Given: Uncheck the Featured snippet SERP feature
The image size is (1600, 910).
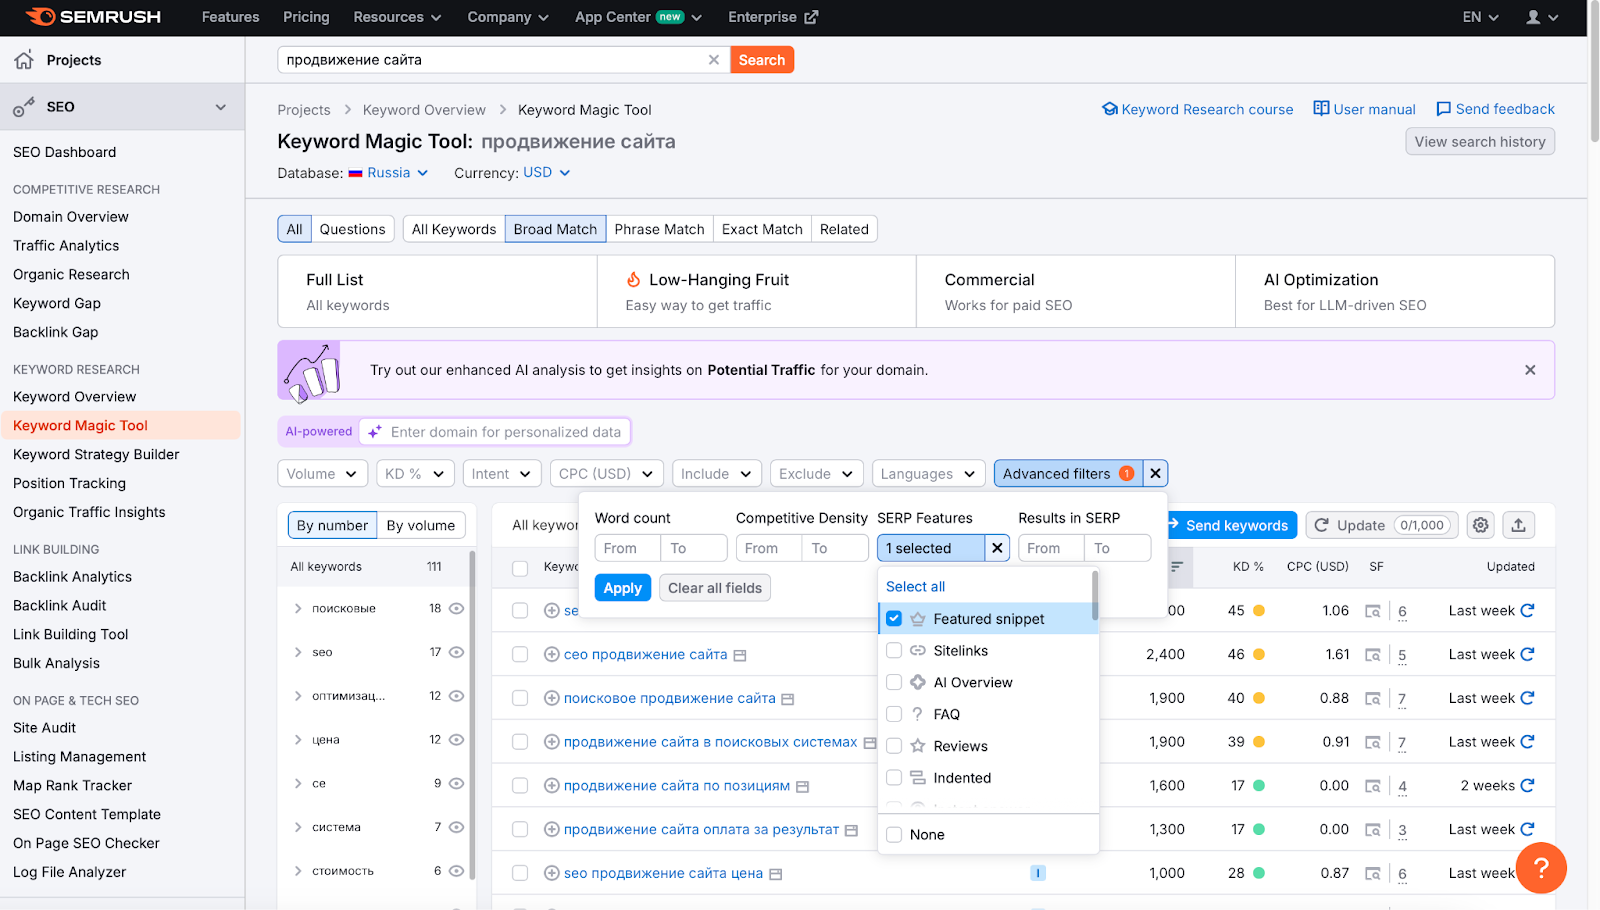Looking at the screenshot, I should coord(893,618).
